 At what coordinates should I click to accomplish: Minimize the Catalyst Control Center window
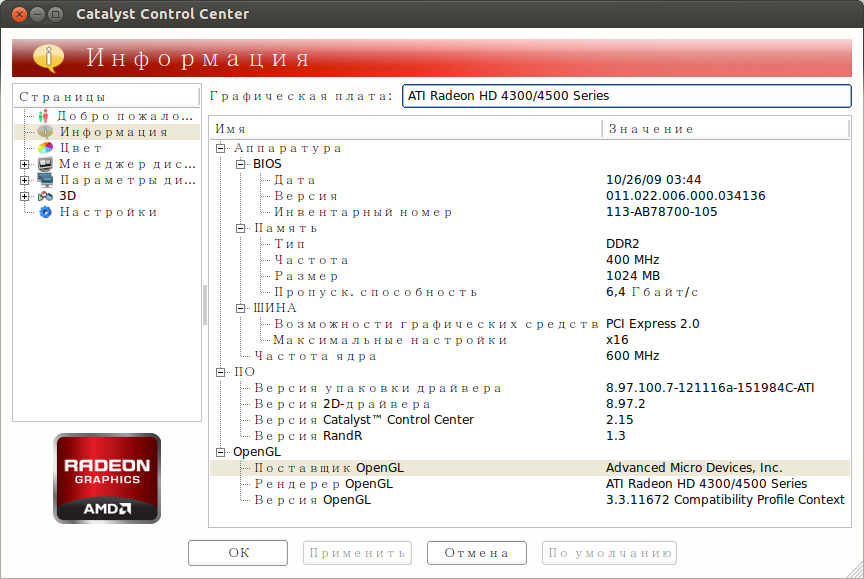[x=37, y=14]
